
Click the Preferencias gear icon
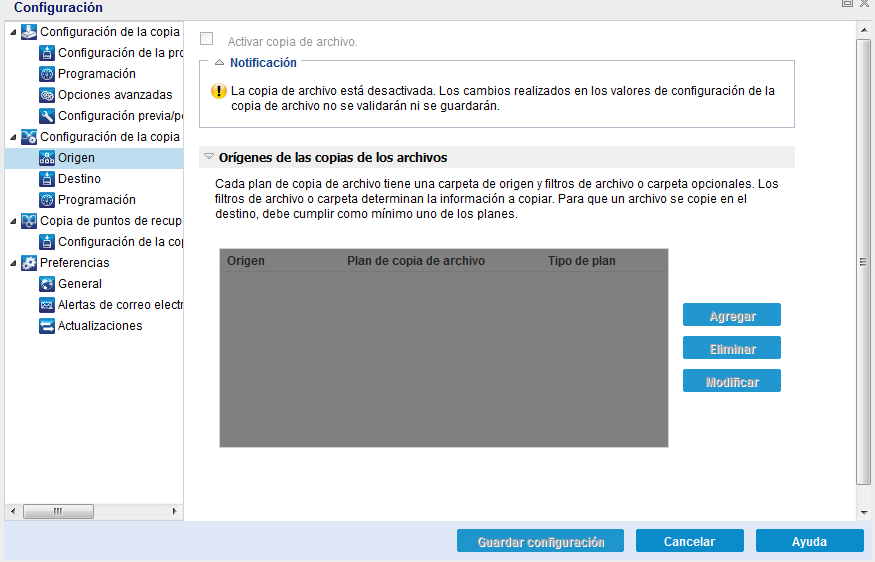point(29,263)
